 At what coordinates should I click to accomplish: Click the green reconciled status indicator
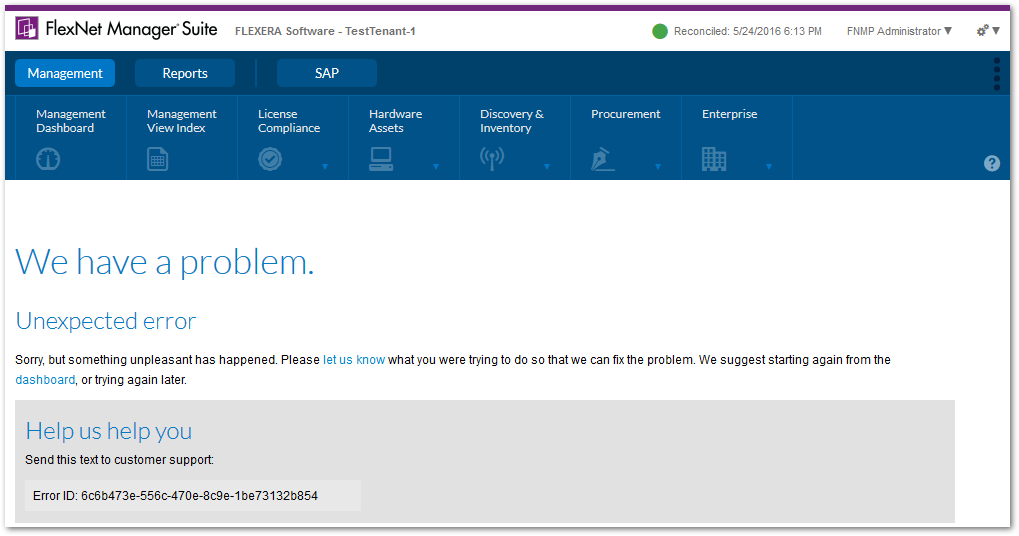pos(660,31)
